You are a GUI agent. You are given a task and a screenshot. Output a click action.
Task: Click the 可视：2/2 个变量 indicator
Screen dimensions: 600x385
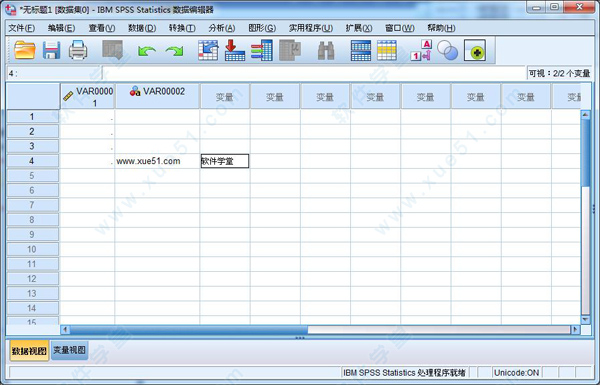559,73
